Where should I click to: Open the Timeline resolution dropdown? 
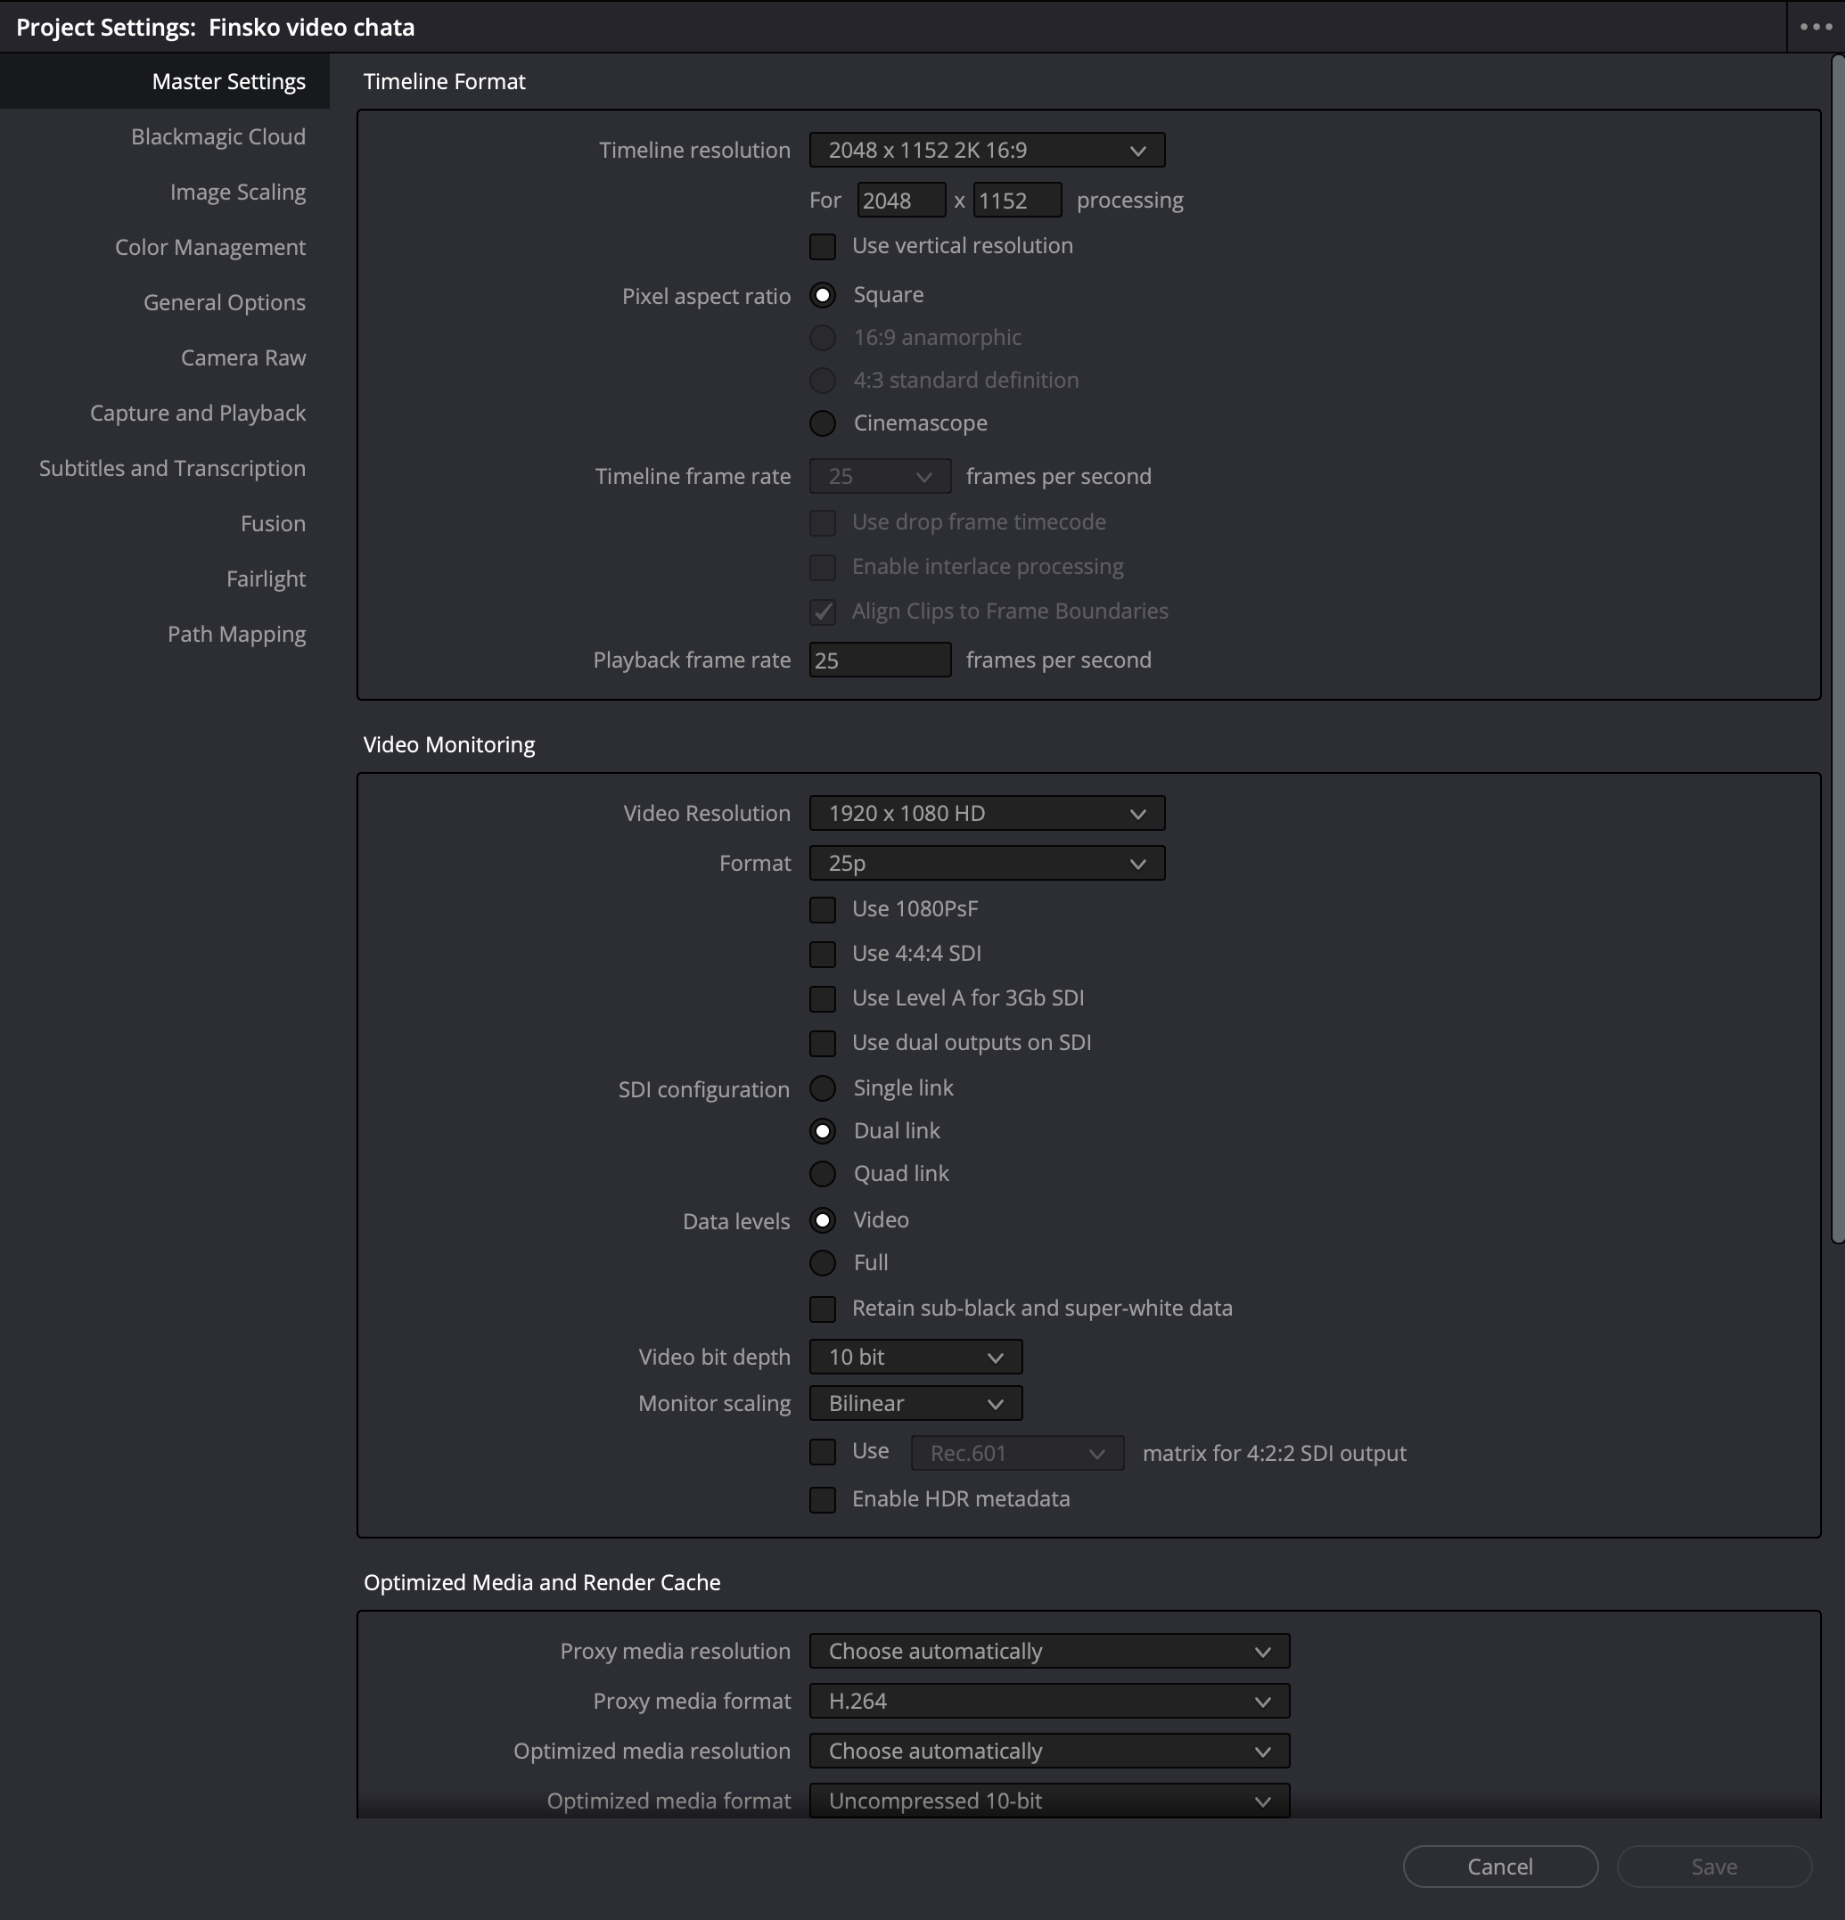pyautogui.click(x=986, y=150)
